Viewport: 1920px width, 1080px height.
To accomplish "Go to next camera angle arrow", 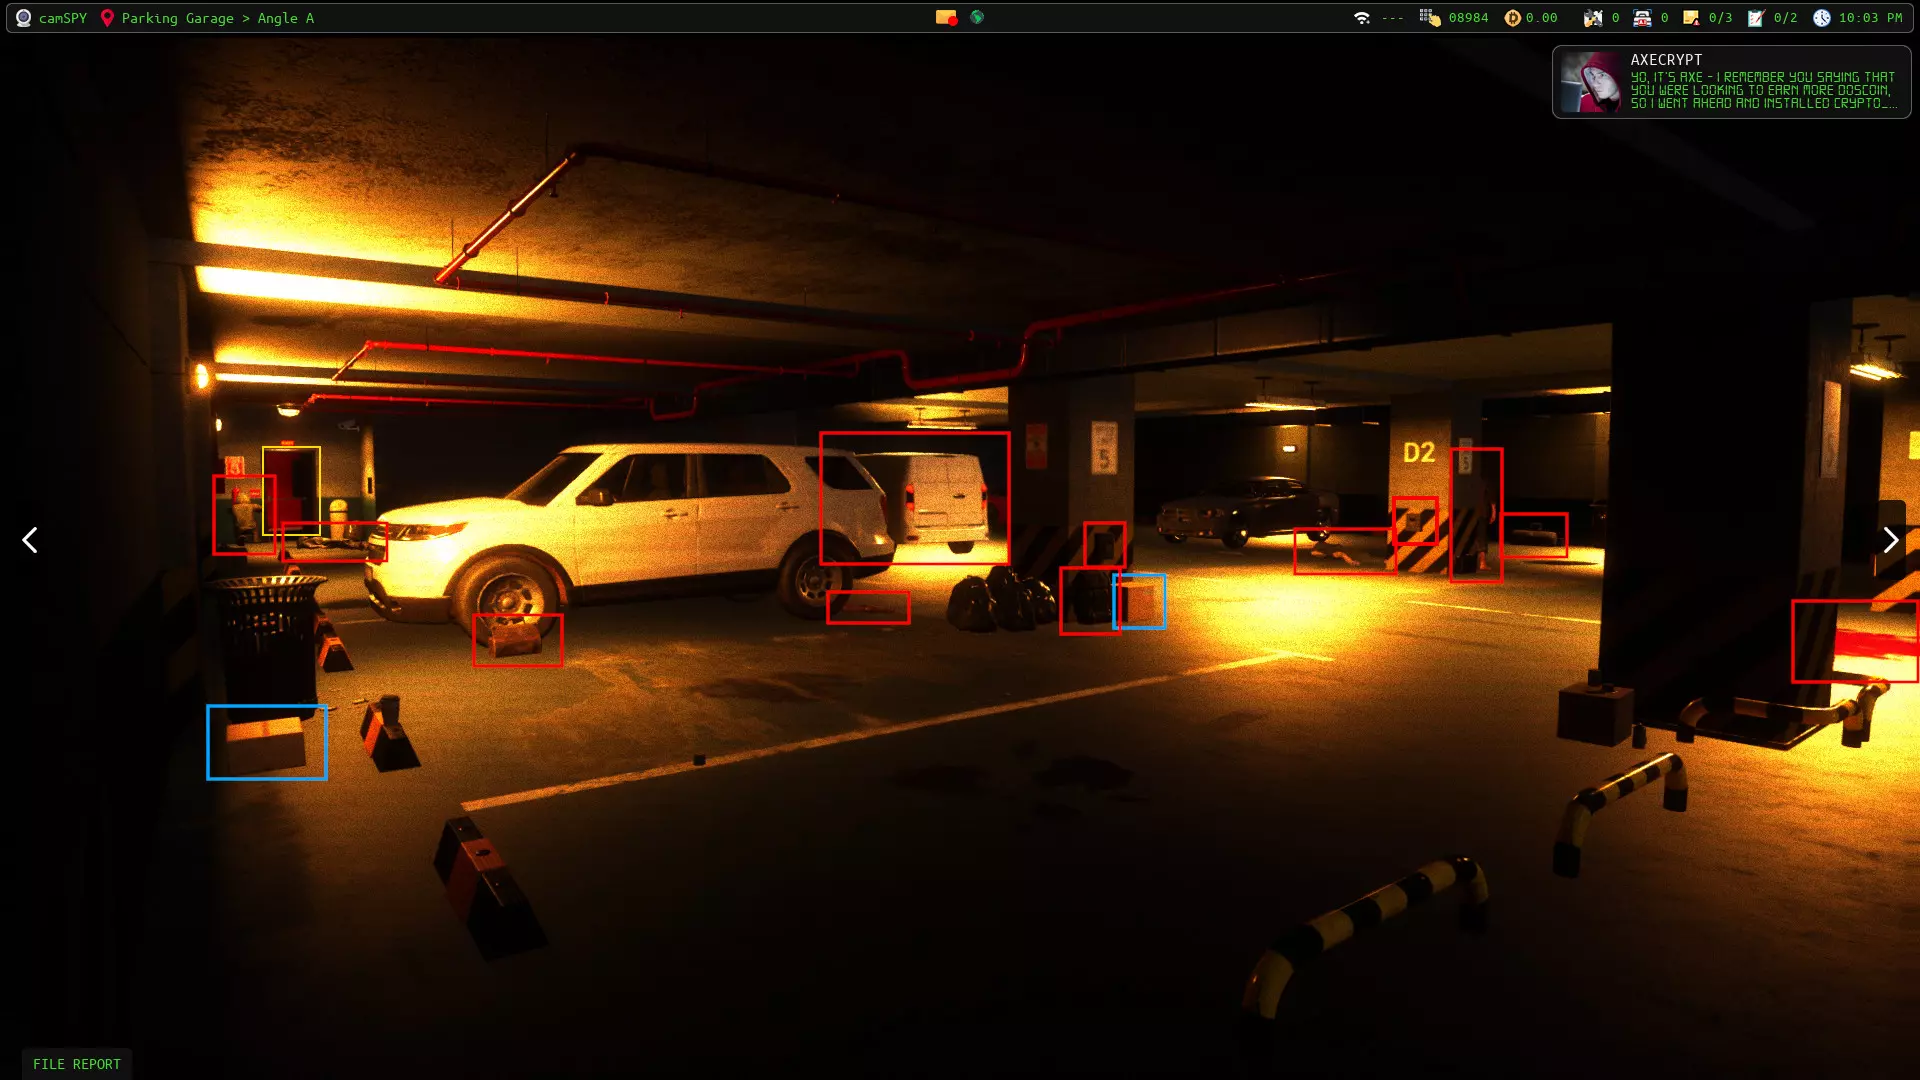I will coord(1889,540).
